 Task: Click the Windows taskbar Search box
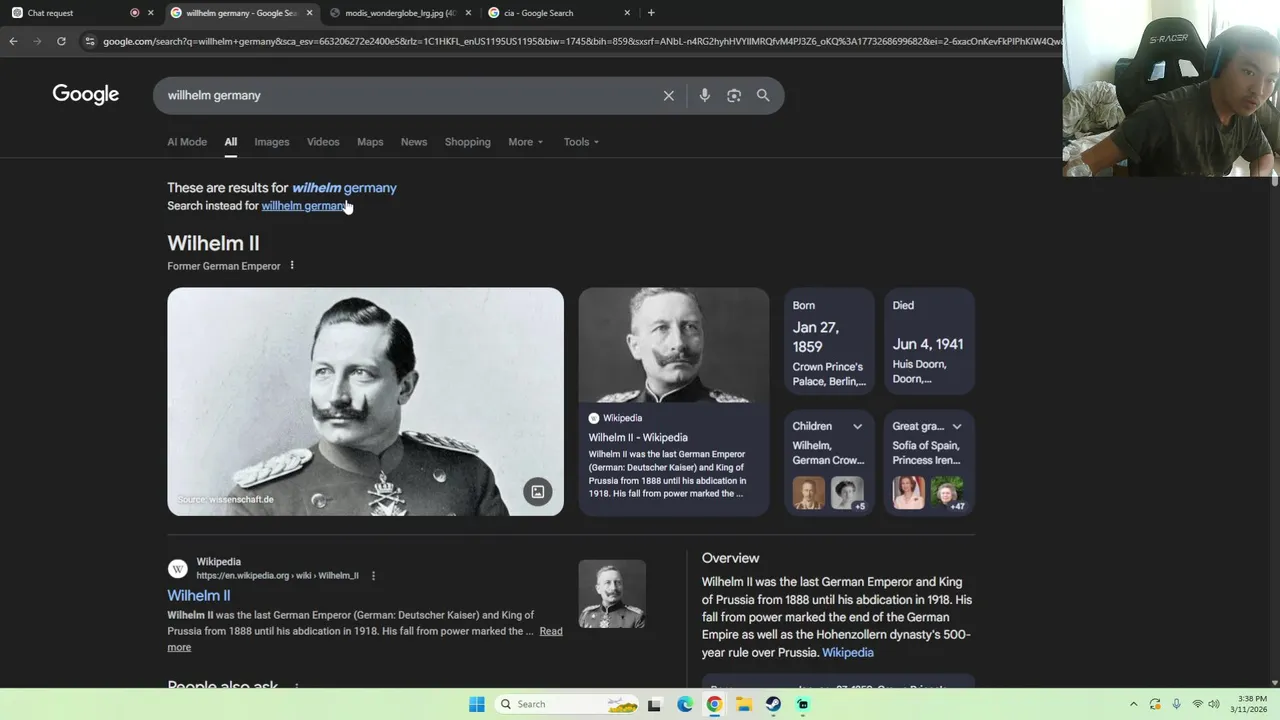[568, 704]
